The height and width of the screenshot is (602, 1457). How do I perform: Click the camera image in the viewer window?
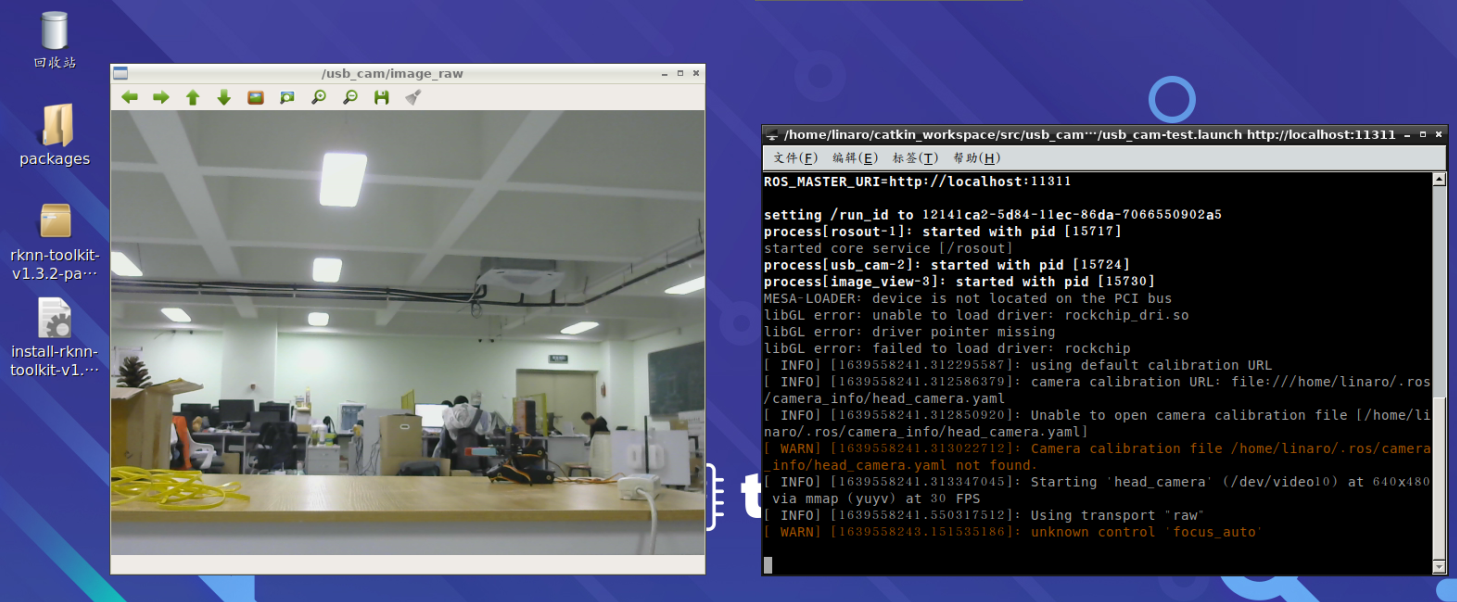(407, 332)
